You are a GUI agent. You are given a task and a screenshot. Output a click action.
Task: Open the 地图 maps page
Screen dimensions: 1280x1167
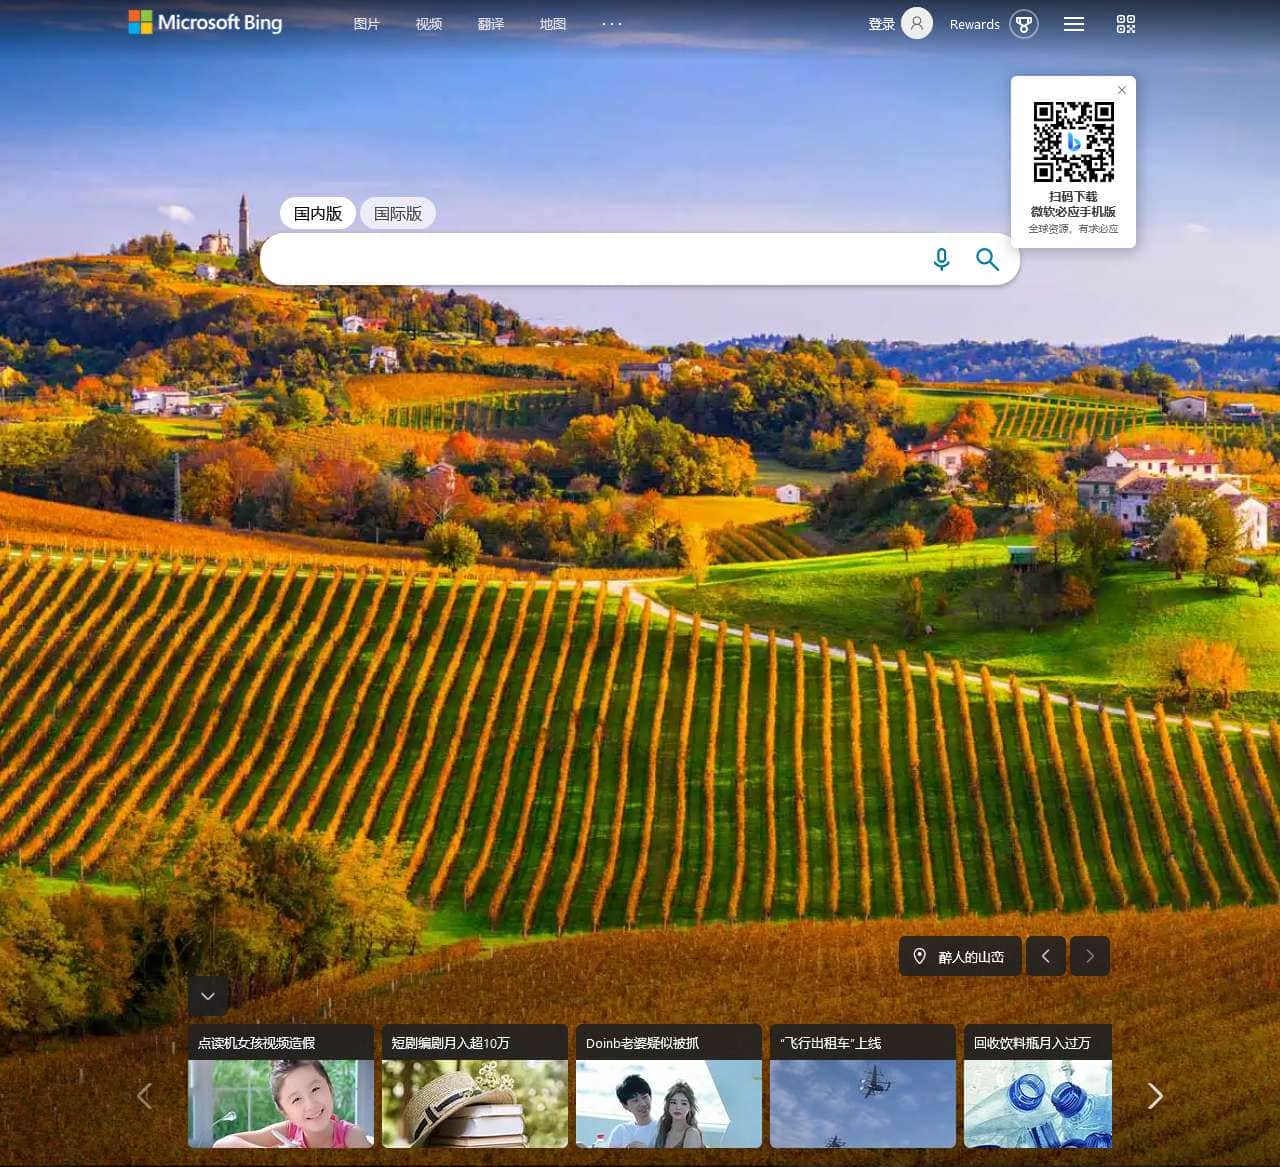coord(553,24)
